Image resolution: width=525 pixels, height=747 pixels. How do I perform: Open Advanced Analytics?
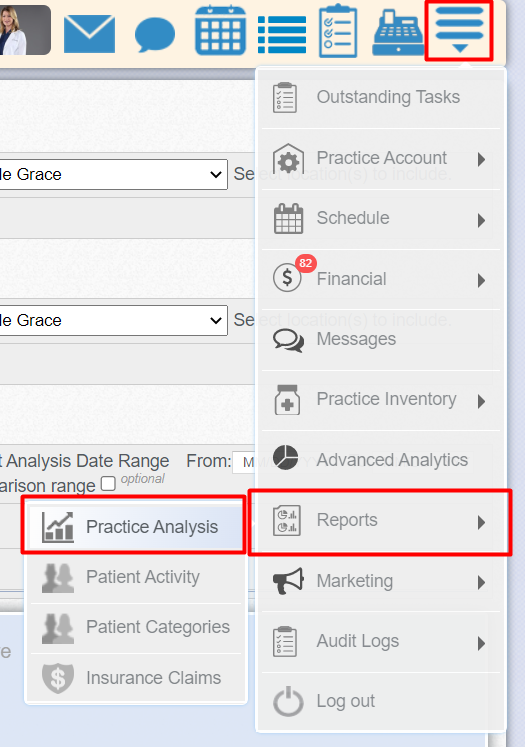[x=381, y=460]
